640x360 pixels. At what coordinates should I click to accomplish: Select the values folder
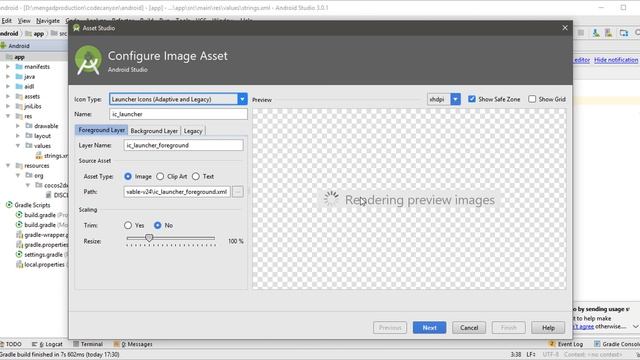pyautogui.click(x=42, y=146)
